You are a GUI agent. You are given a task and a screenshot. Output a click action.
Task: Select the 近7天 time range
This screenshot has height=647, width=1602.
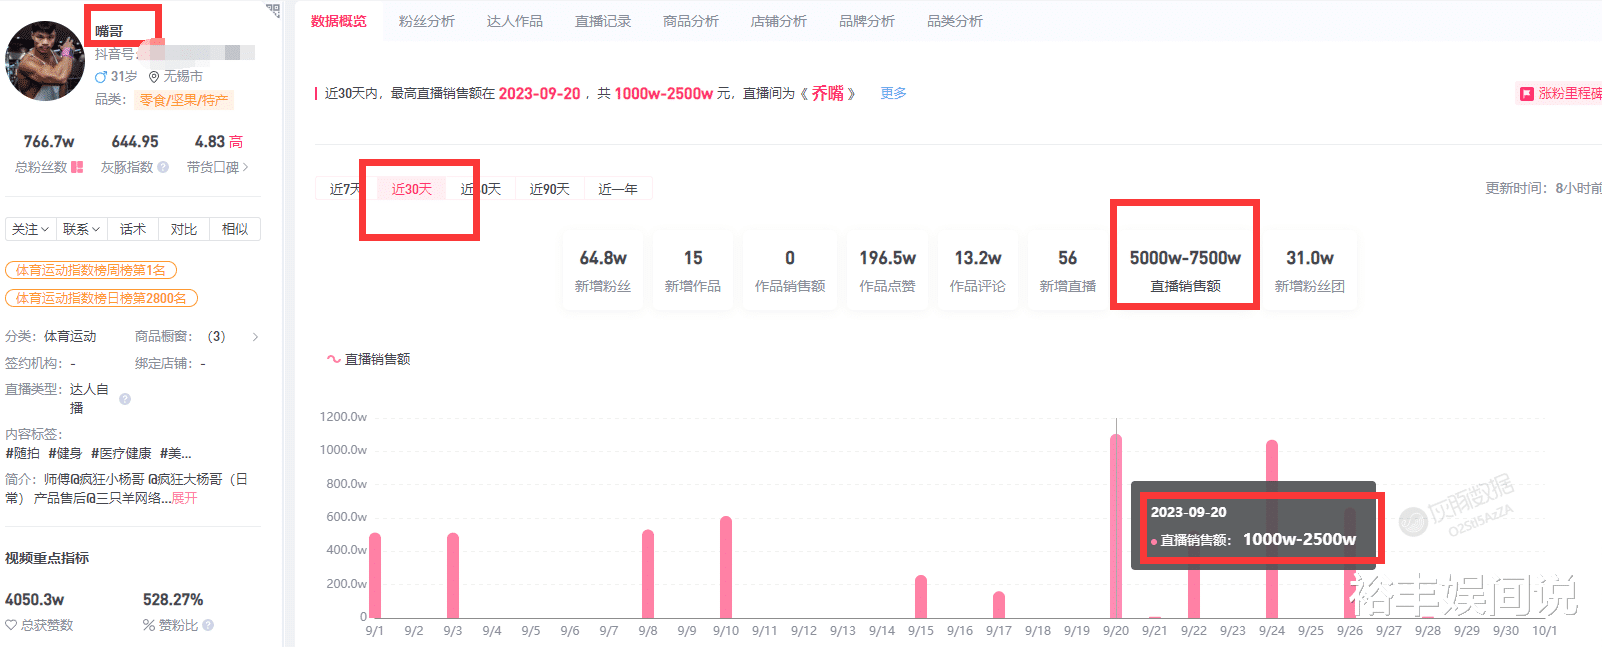point(346,189)
